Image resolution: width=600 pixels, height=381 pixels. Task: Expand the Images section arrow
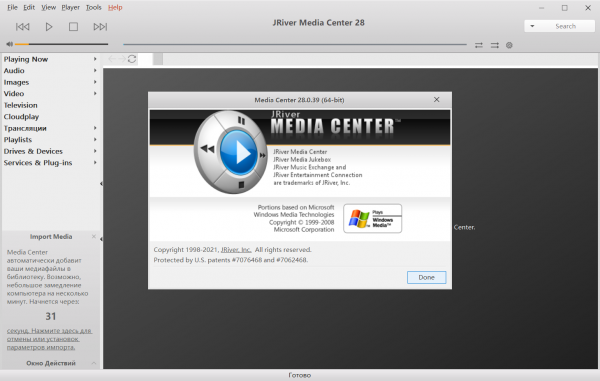pos(95,82)
